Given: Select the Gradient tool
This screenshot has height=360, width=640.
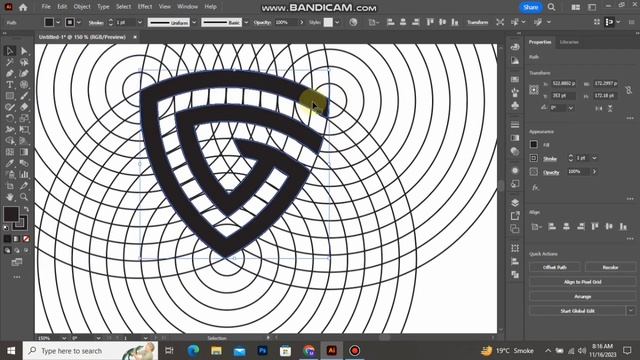Looking at the screenshot, I should [x=24, y=152].
